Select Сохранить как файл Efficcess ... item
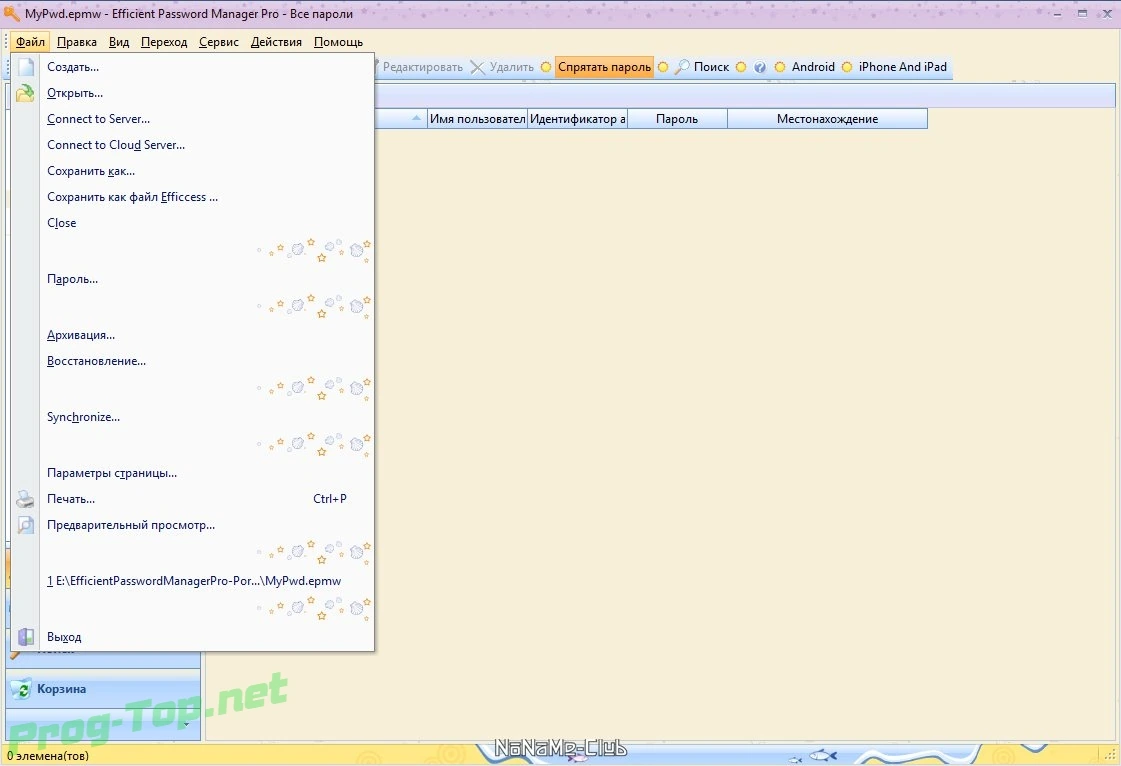Screen dimensions: 1121x766 [x=192, y=197]
